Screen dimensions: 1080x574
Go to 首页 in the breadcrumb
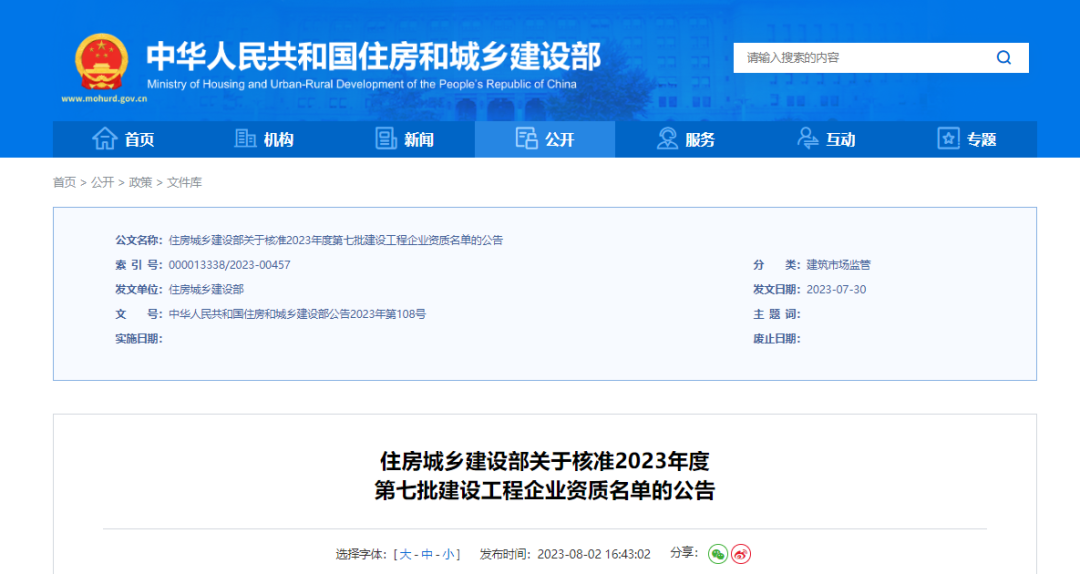click(64, 182)
